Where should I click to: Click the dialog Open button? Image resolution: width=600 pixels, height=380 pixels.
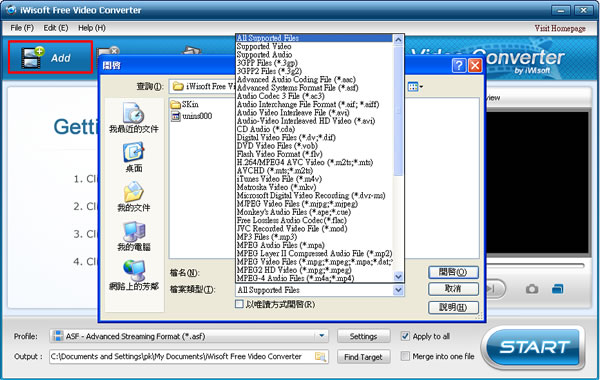453,272
